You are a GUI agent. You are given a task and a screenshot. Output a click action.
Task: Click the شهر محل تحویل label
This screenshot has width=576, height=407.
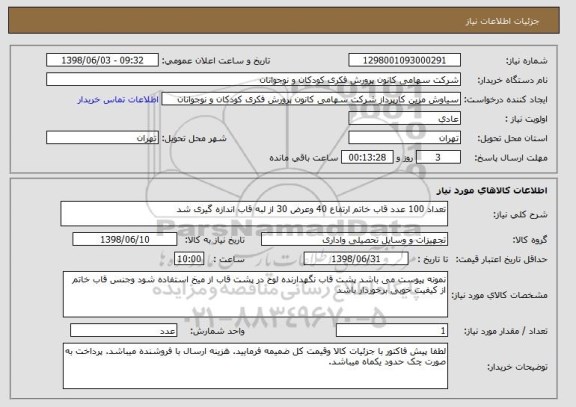194,138
